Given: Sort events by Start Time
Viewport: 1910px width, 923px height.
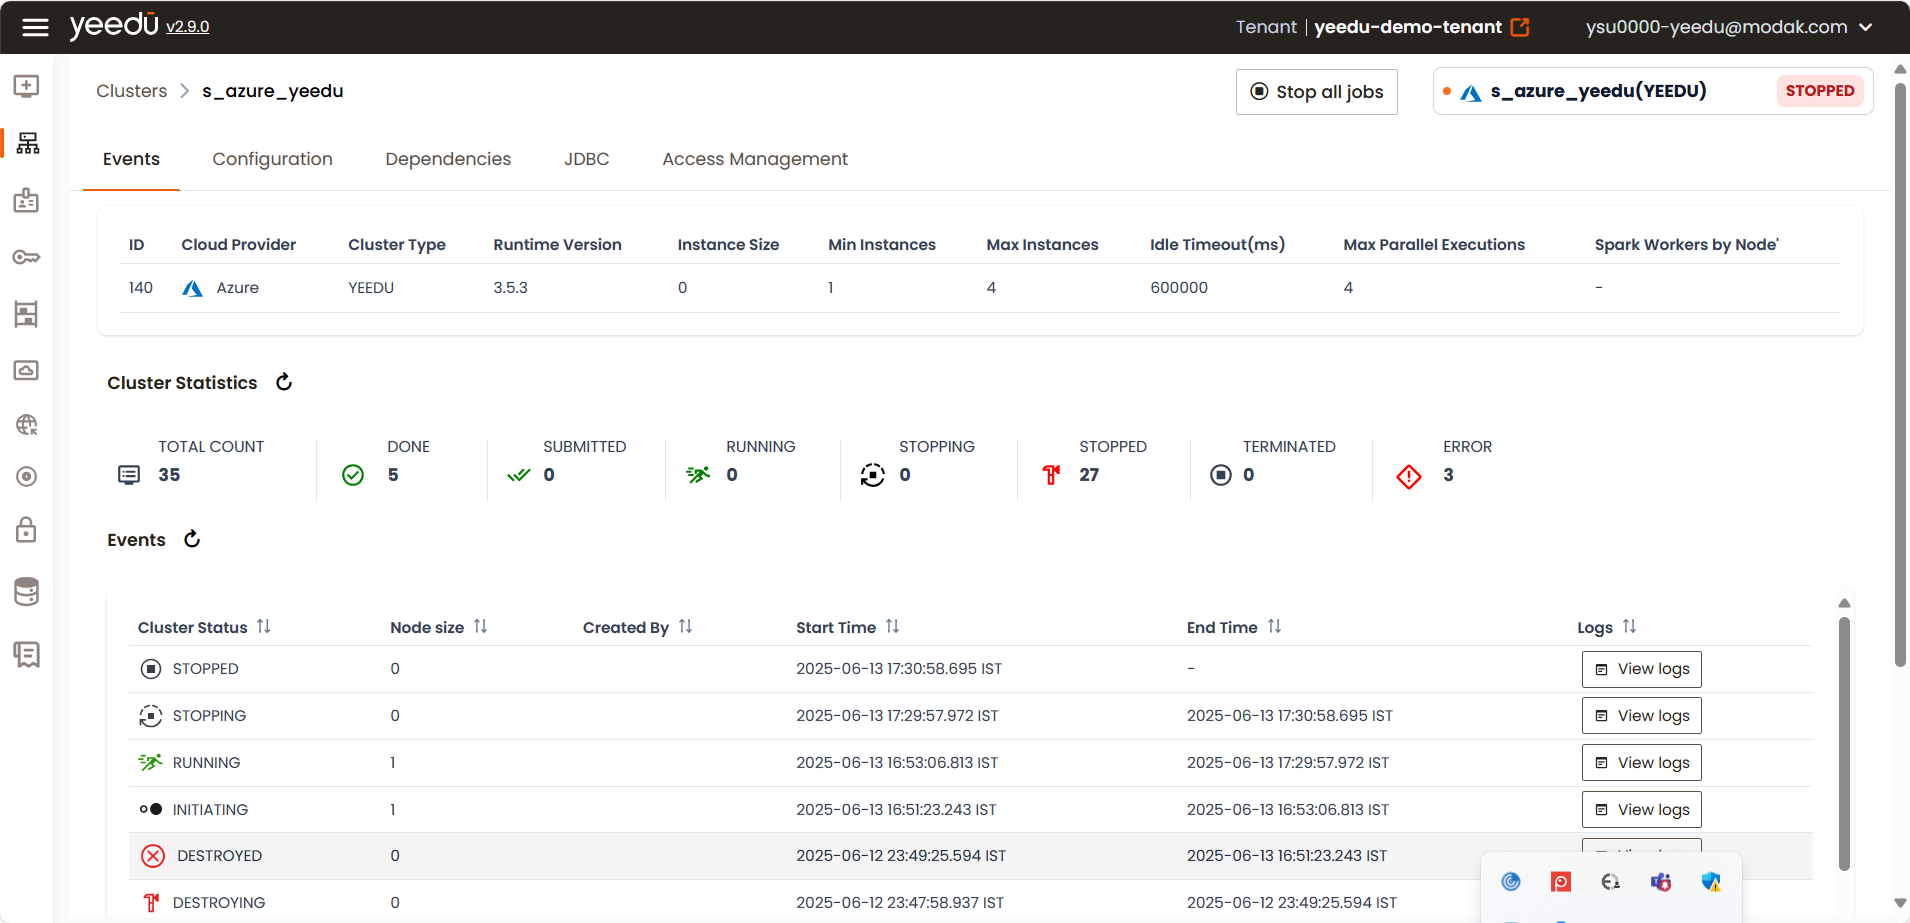Looking at the screenshot, I should (x=893, y=626).
